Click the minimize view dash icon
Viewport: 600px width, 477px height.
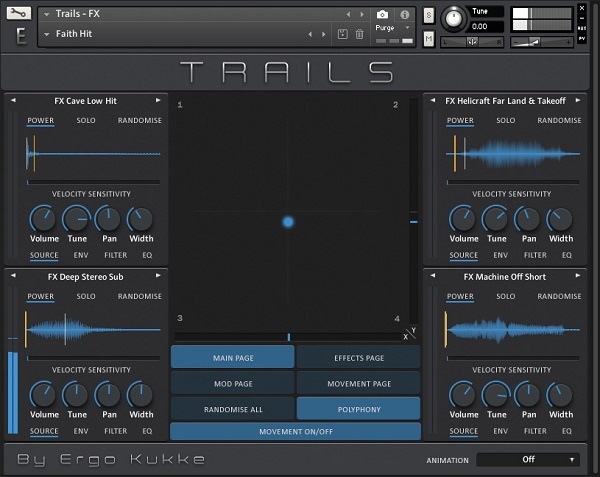pos(582,18)
